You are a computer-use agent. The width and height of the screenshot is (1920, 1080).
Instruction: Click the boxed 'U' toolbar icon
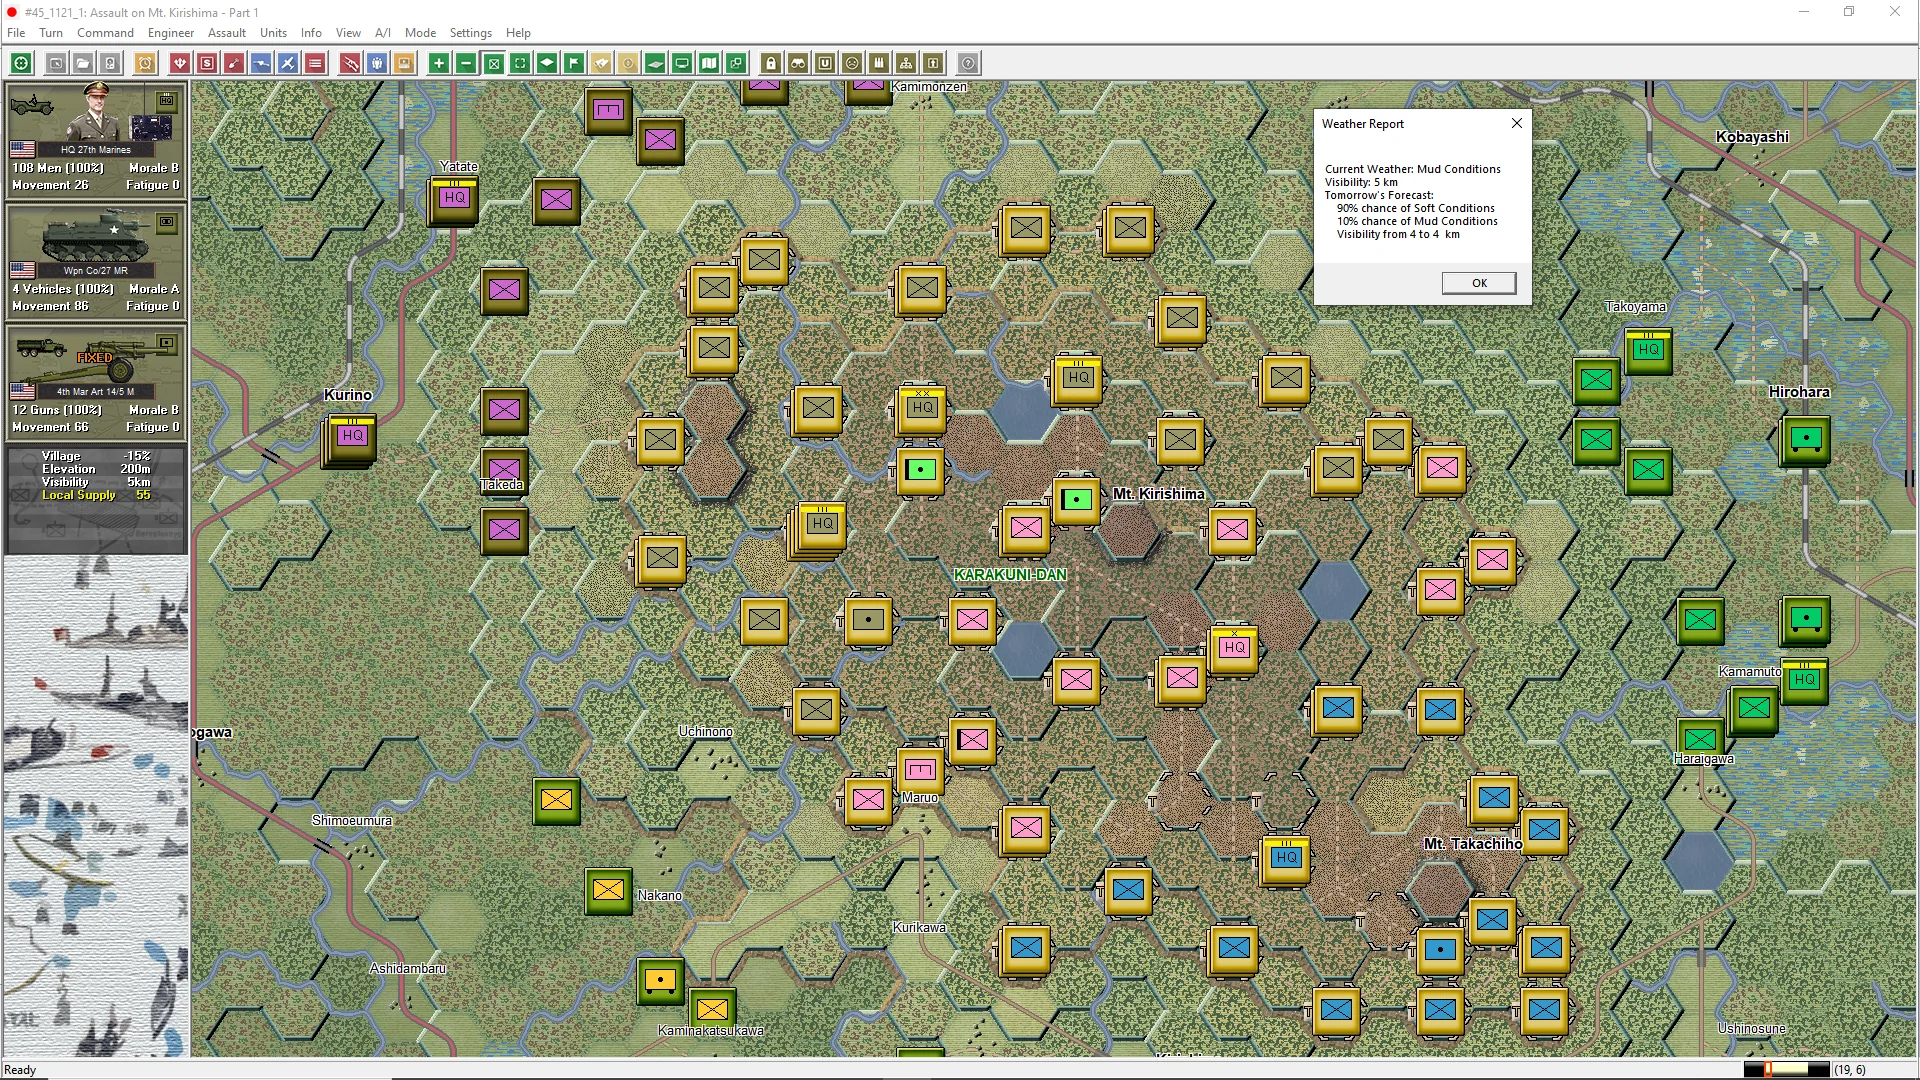(x=825, y=64)
